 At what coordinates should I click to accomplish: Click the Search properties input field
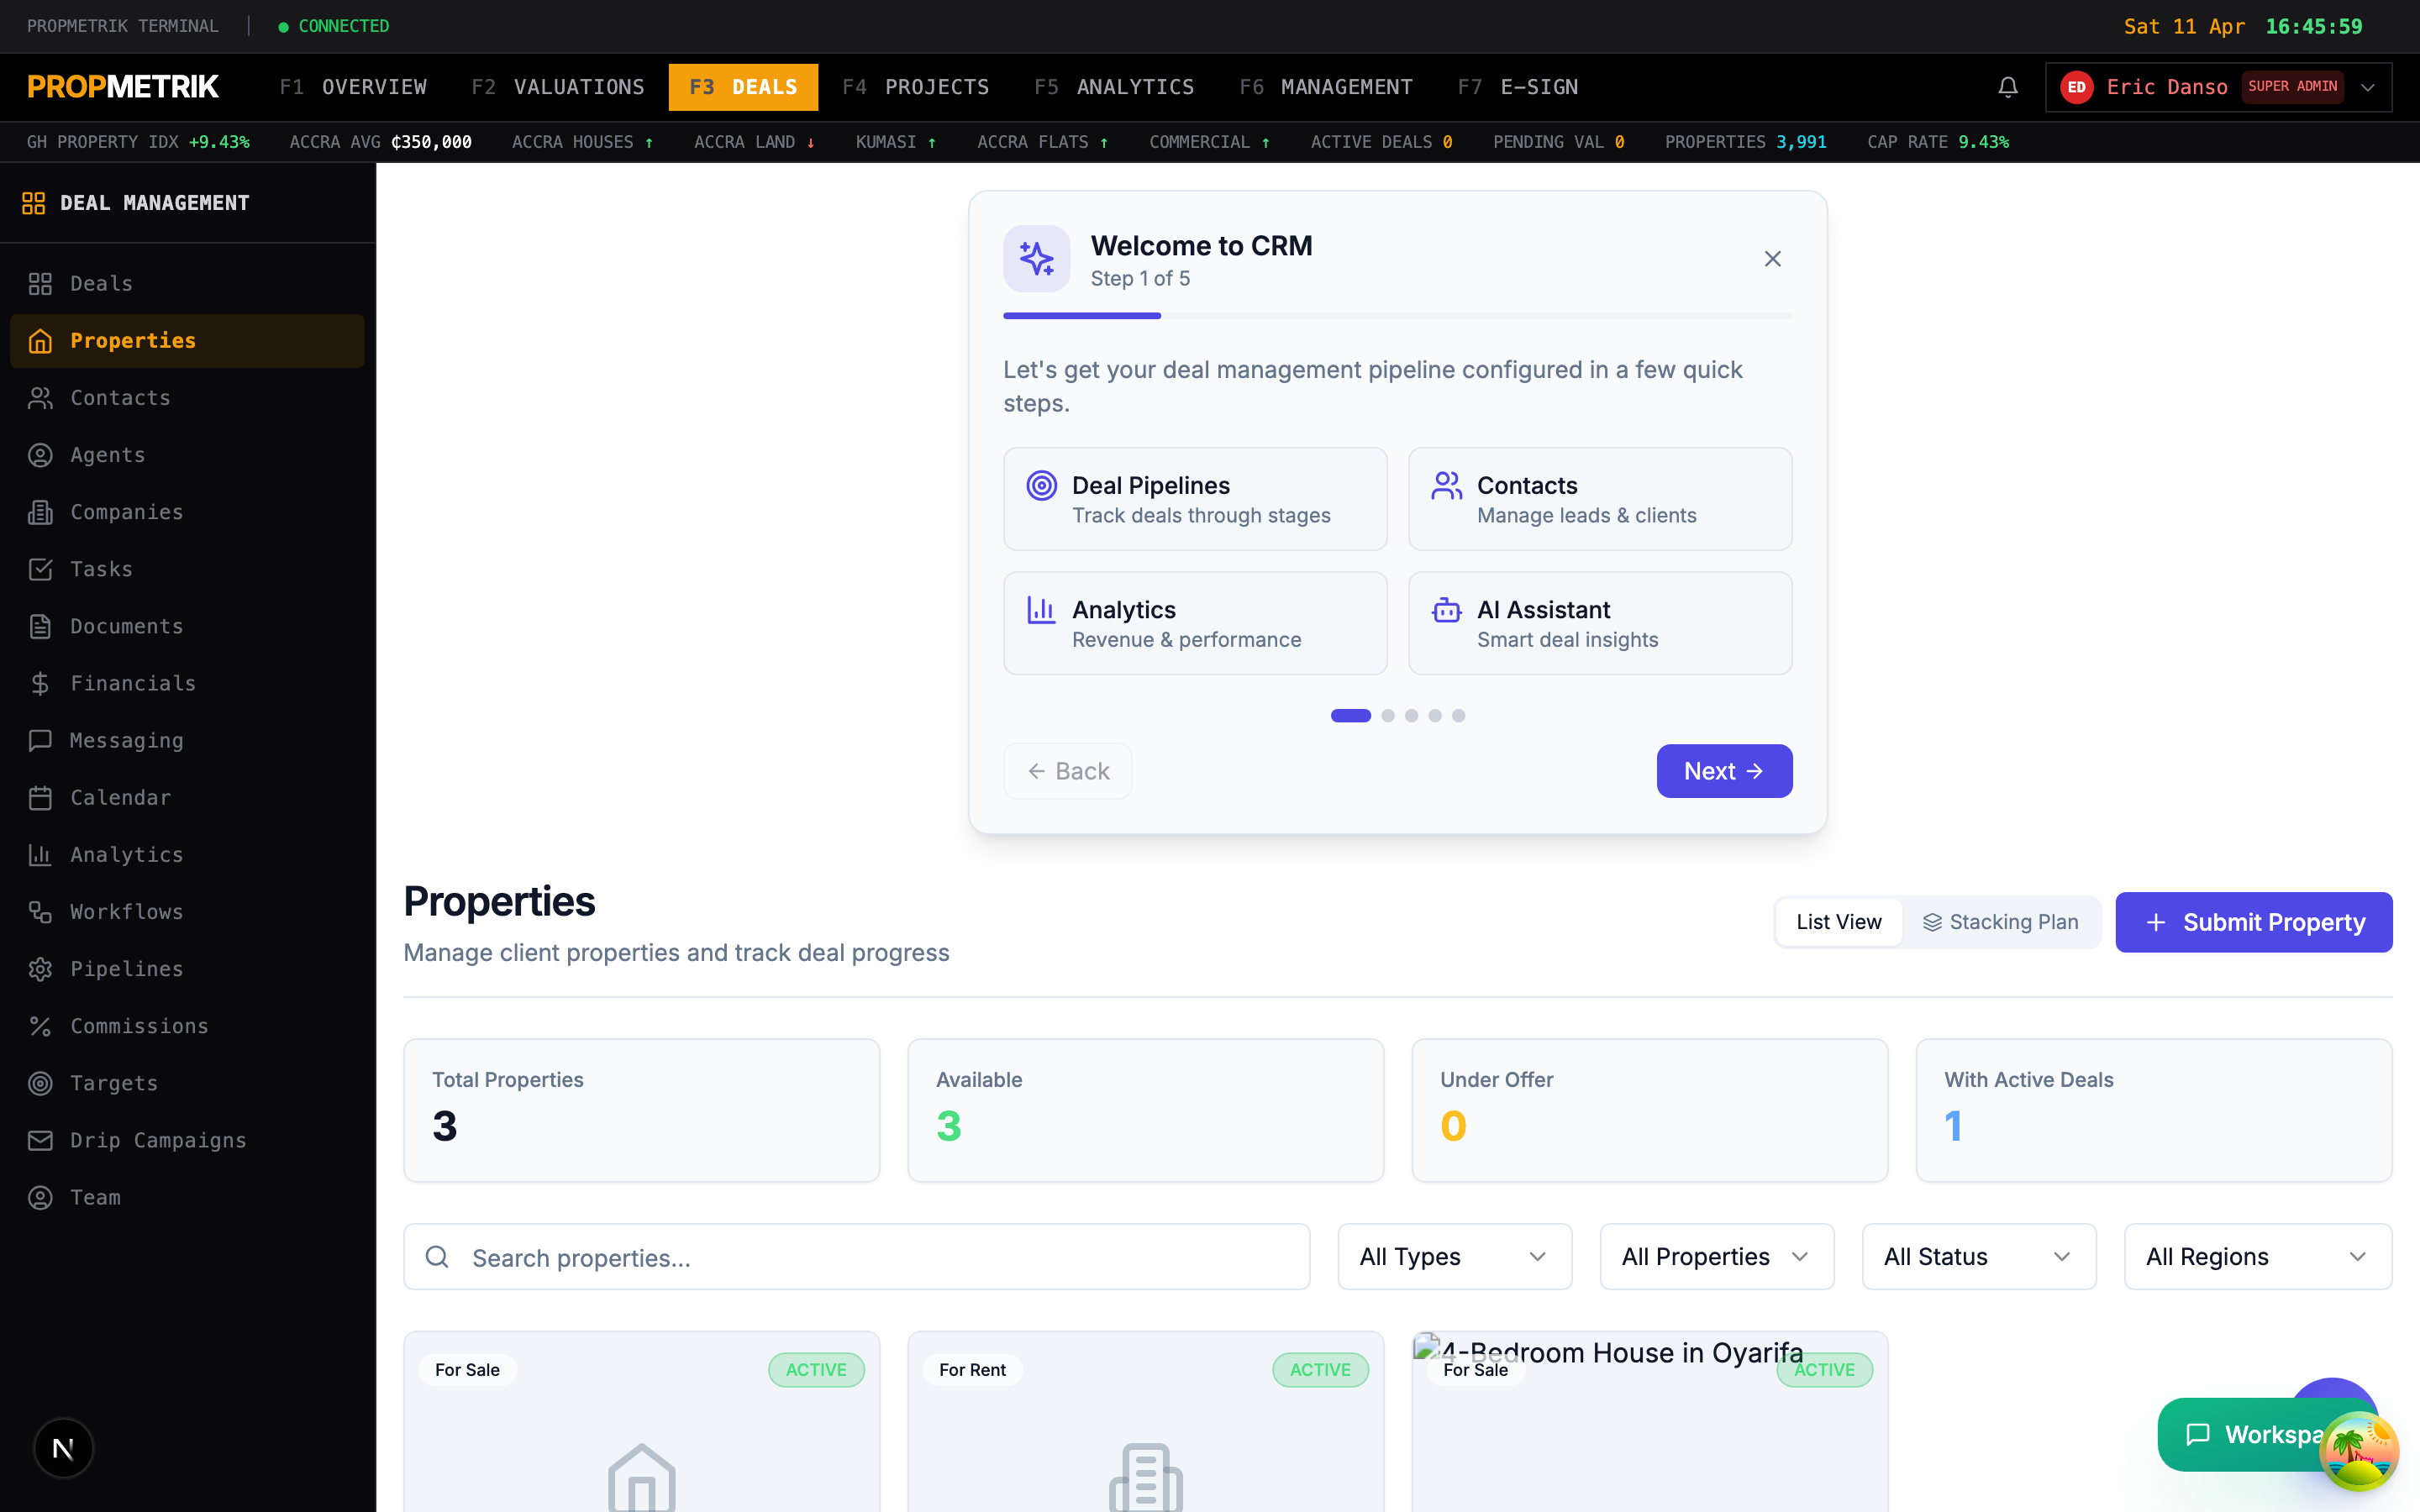[x=856, y=1257]
